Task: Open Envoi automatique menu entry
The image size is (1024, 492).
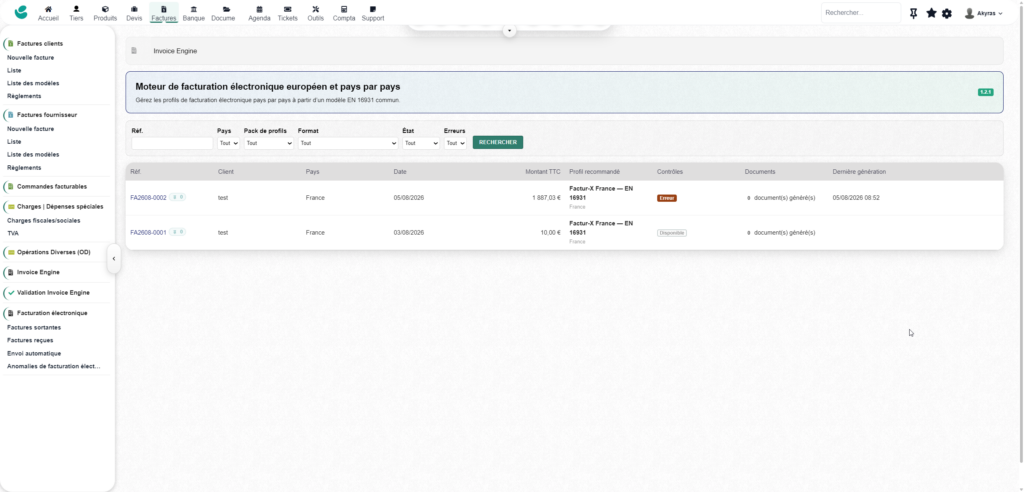Action: point(34,353)
